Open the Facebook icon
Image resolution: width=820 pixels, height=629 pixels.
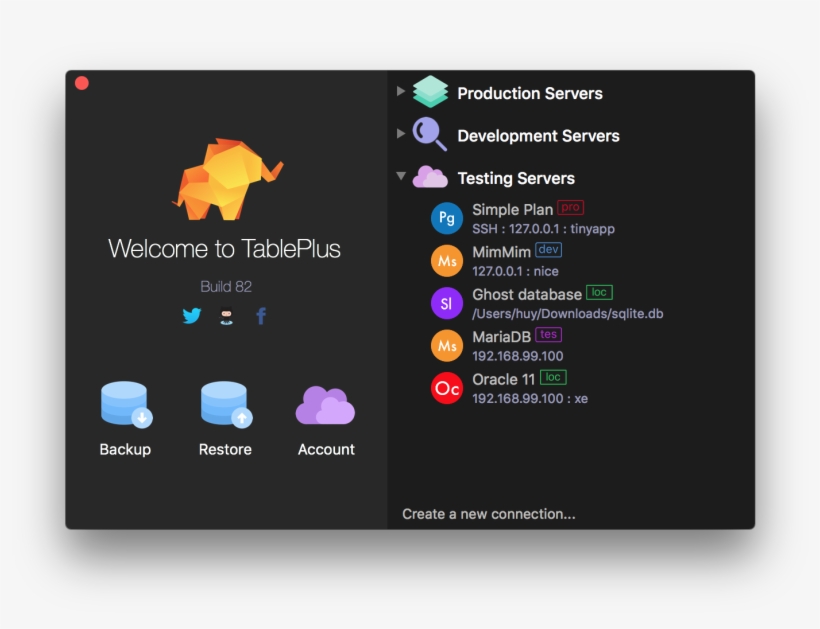[261, 316]
